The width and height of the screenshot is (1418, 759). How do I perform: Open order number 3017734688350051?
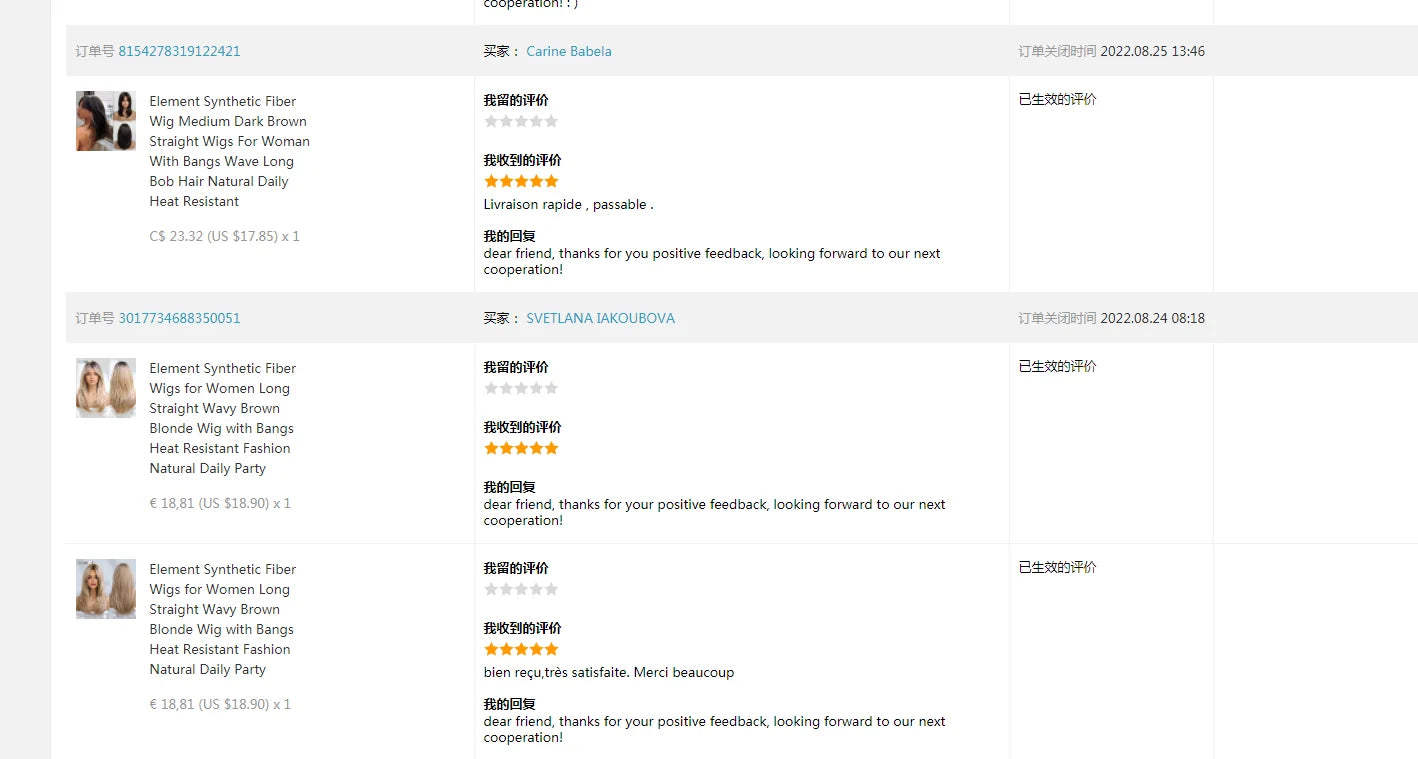point(179,318)
